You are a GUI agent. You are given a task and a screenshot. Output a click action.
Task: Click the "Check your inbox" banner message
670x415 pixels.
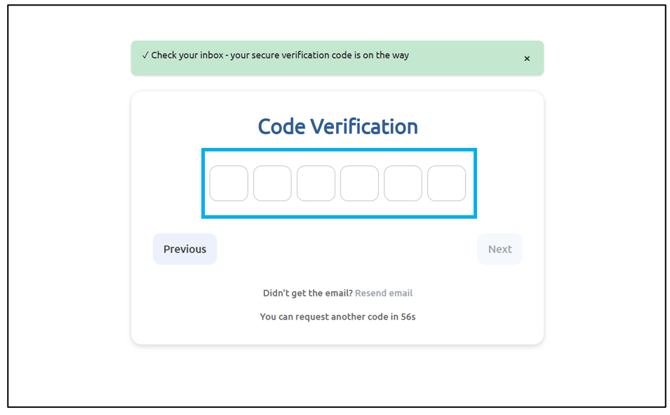click(x=280, y=56)
